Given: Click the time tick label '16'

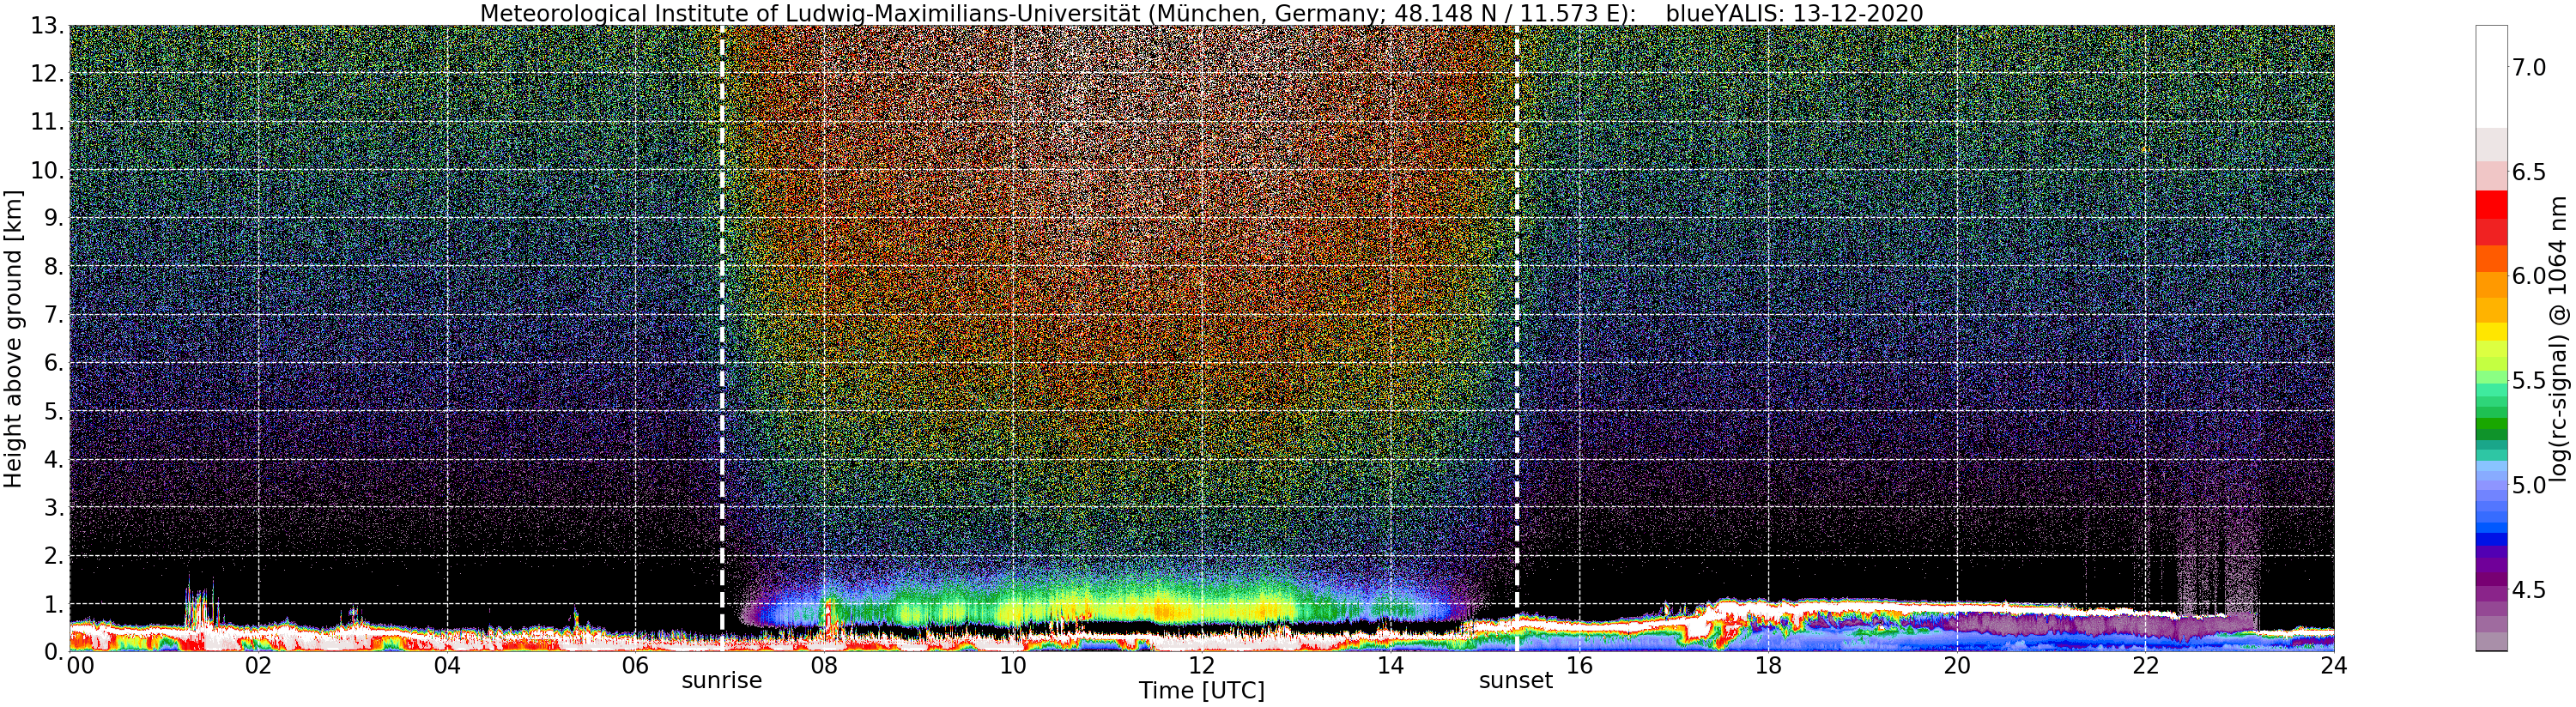Looking at the screenshot, I should [x=1579, y=665].
